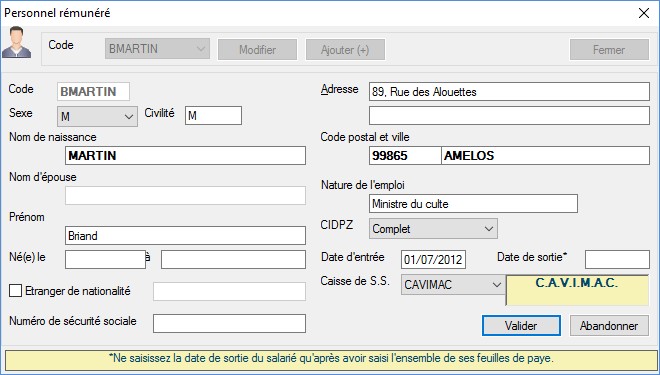Click the Modifier button
The width and height of the screenshot is (660, 375).
pyautogui.click(x=257, y=50)
